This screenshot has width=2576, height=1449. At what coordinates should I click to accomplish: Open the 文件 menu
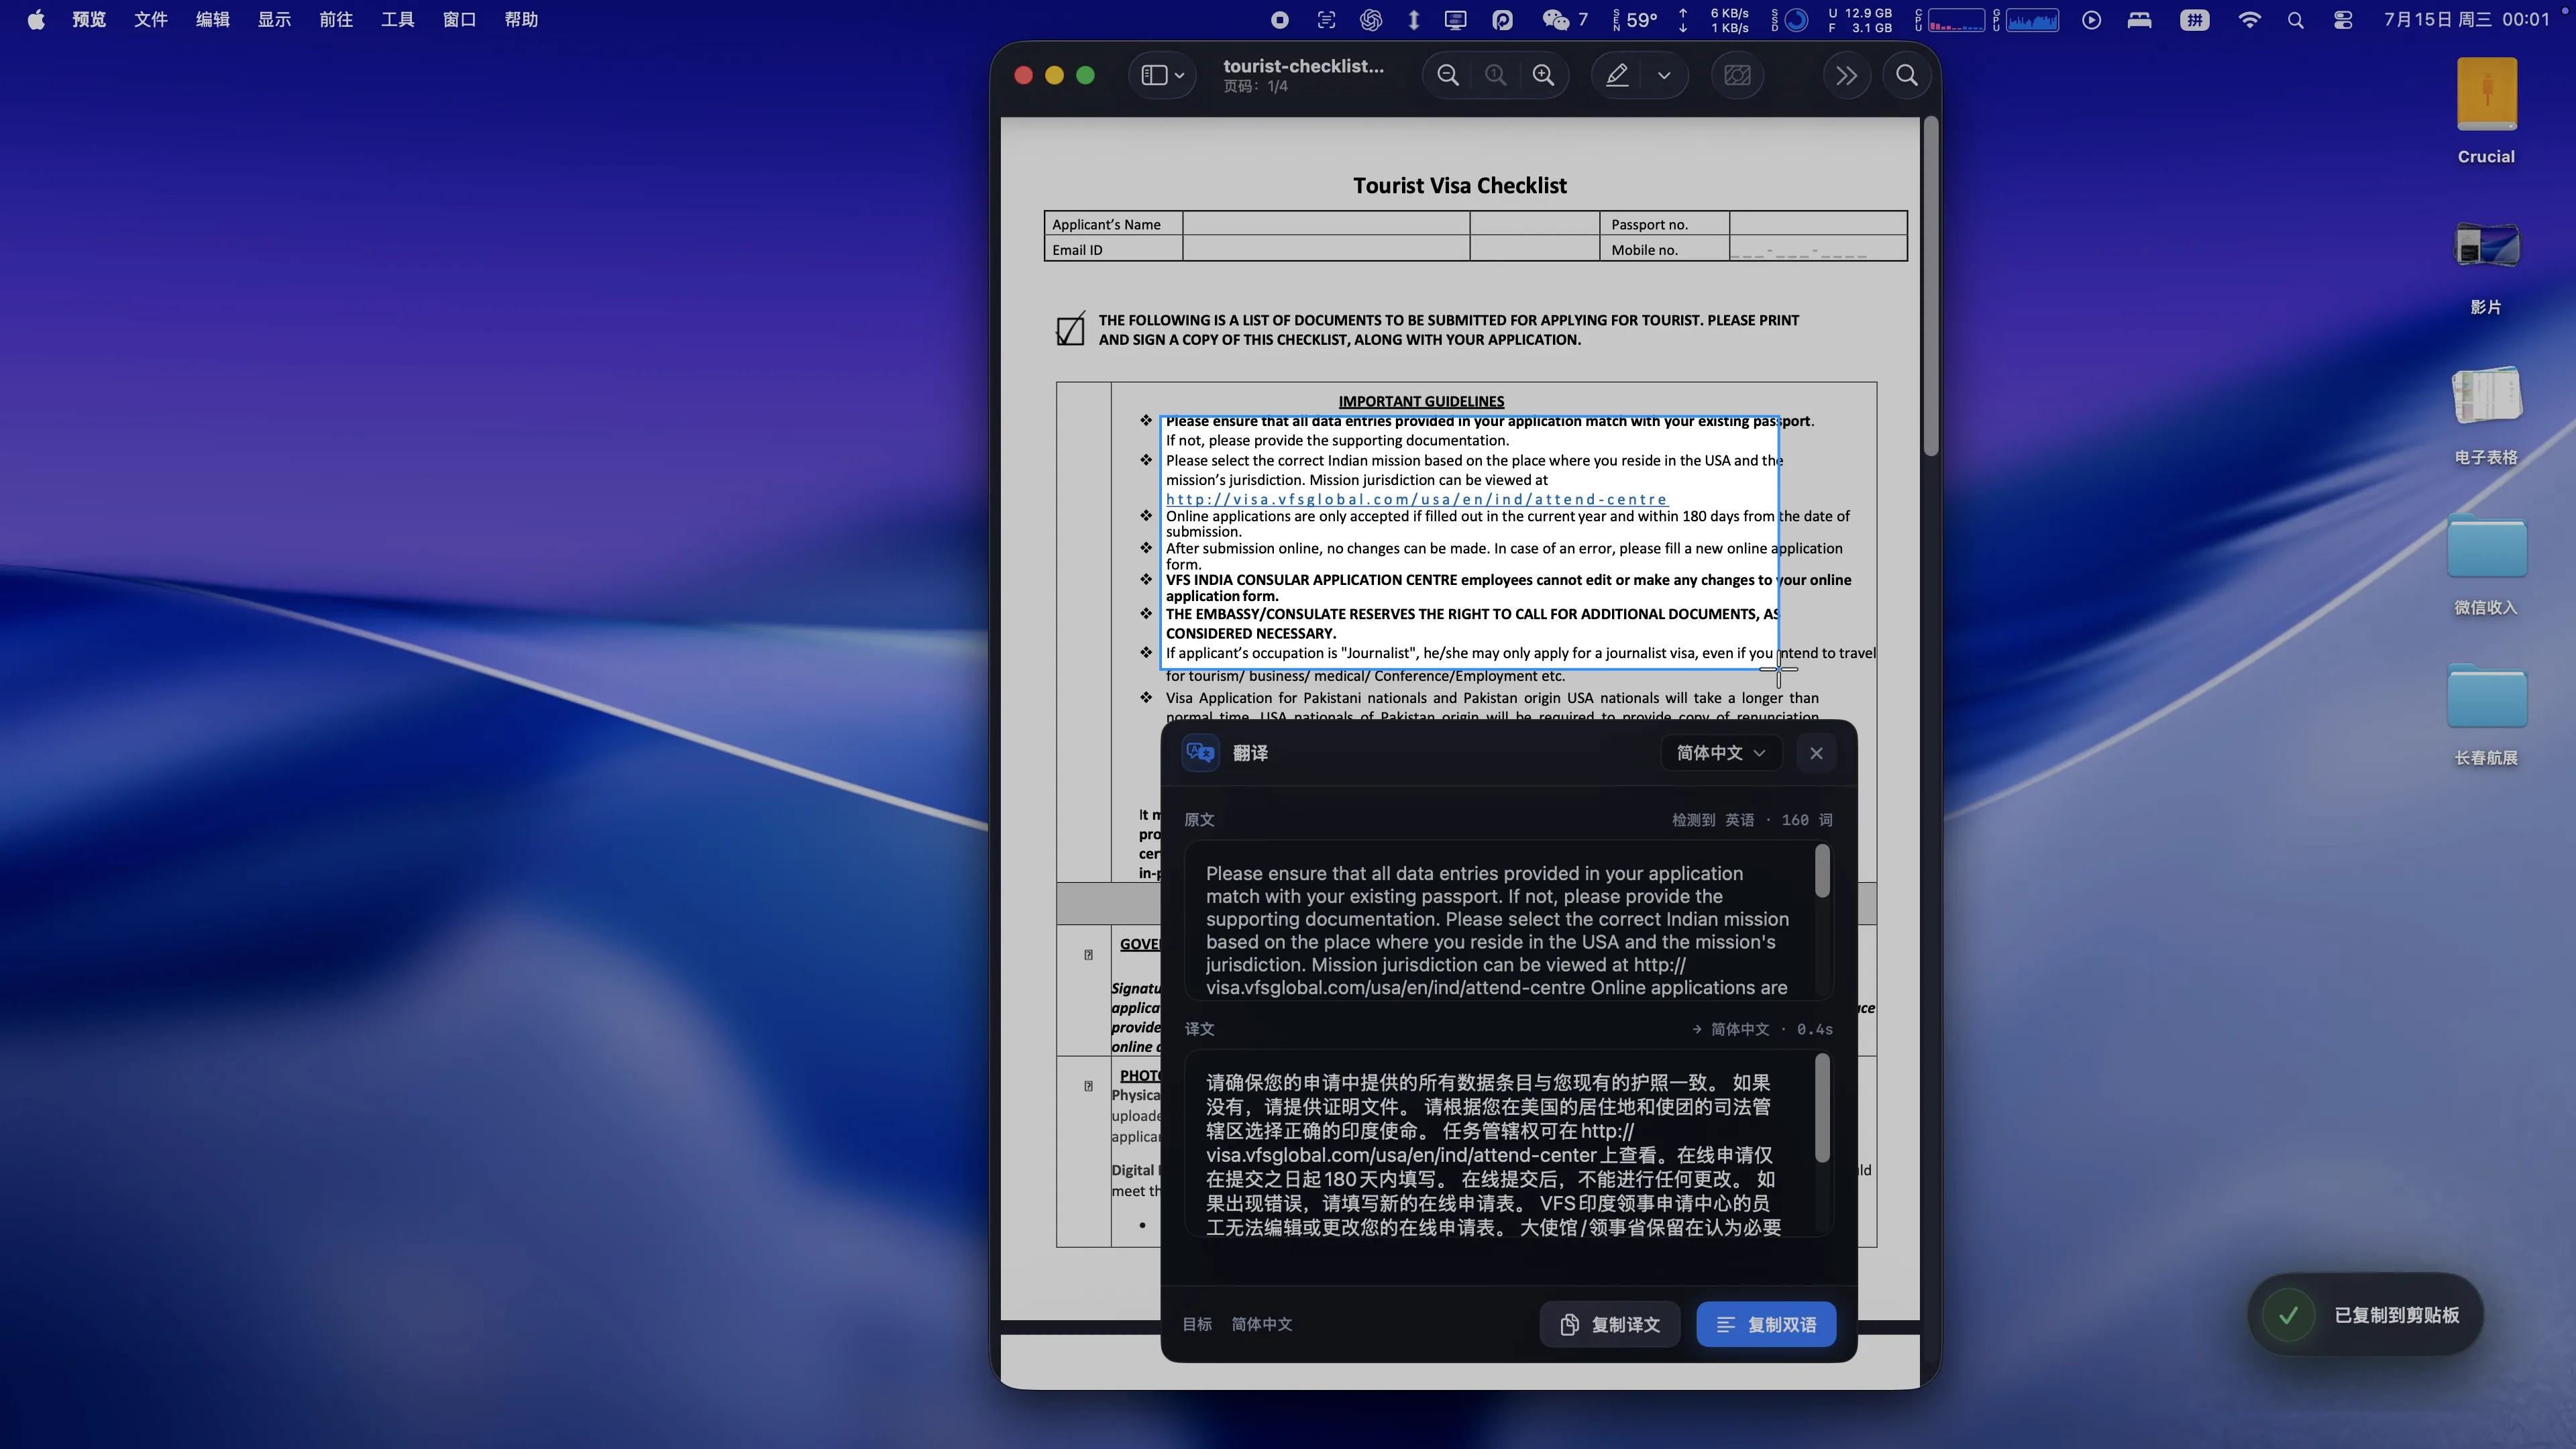click(x=151, y=19)
